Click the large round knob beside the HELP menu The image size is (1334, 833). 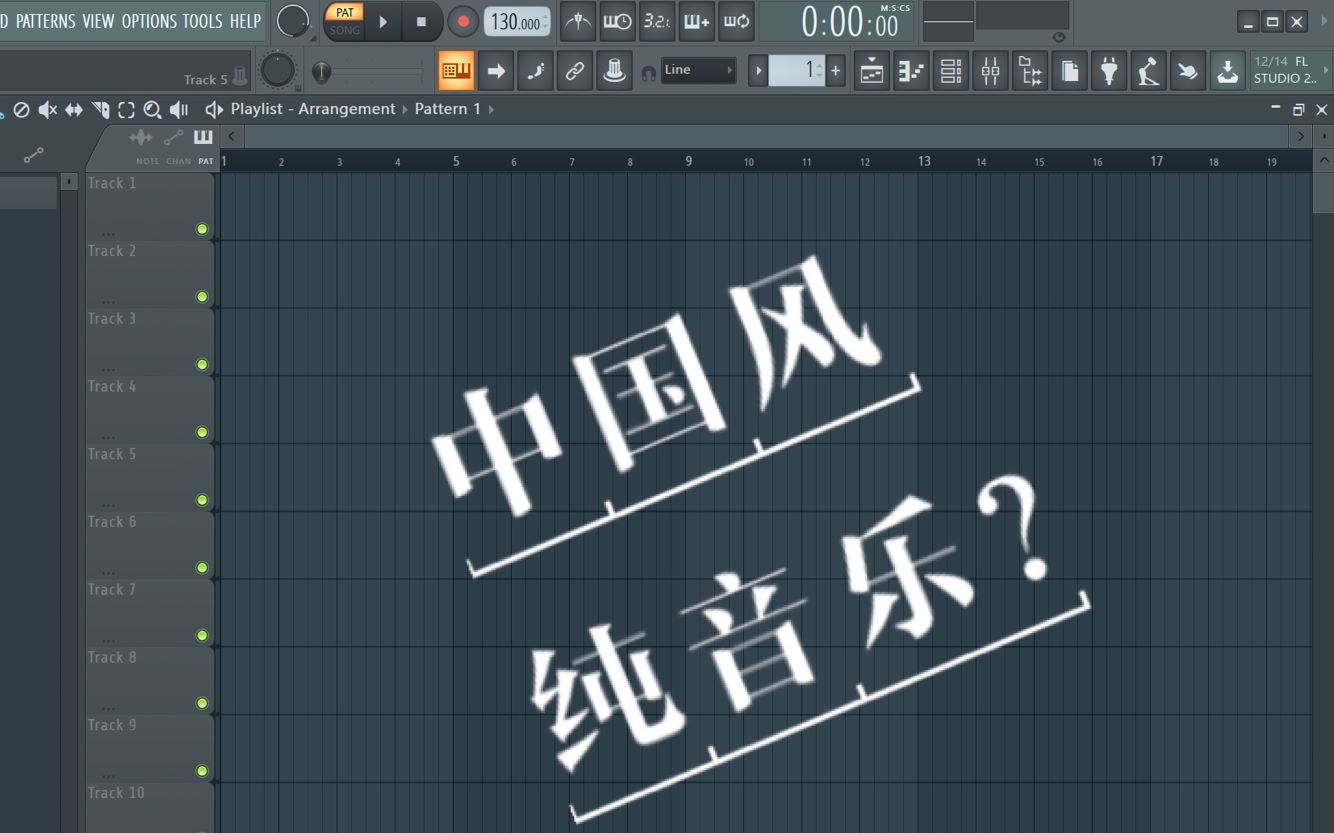293,21
